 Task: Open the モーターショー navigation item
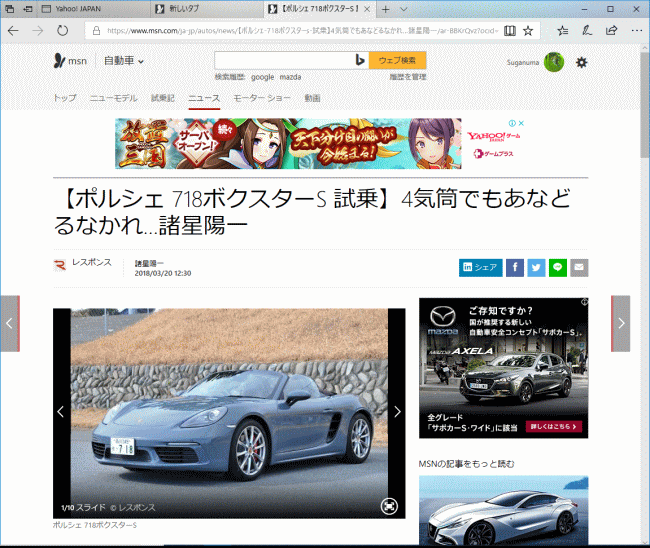pyautogui.click(x=262, y=98)
